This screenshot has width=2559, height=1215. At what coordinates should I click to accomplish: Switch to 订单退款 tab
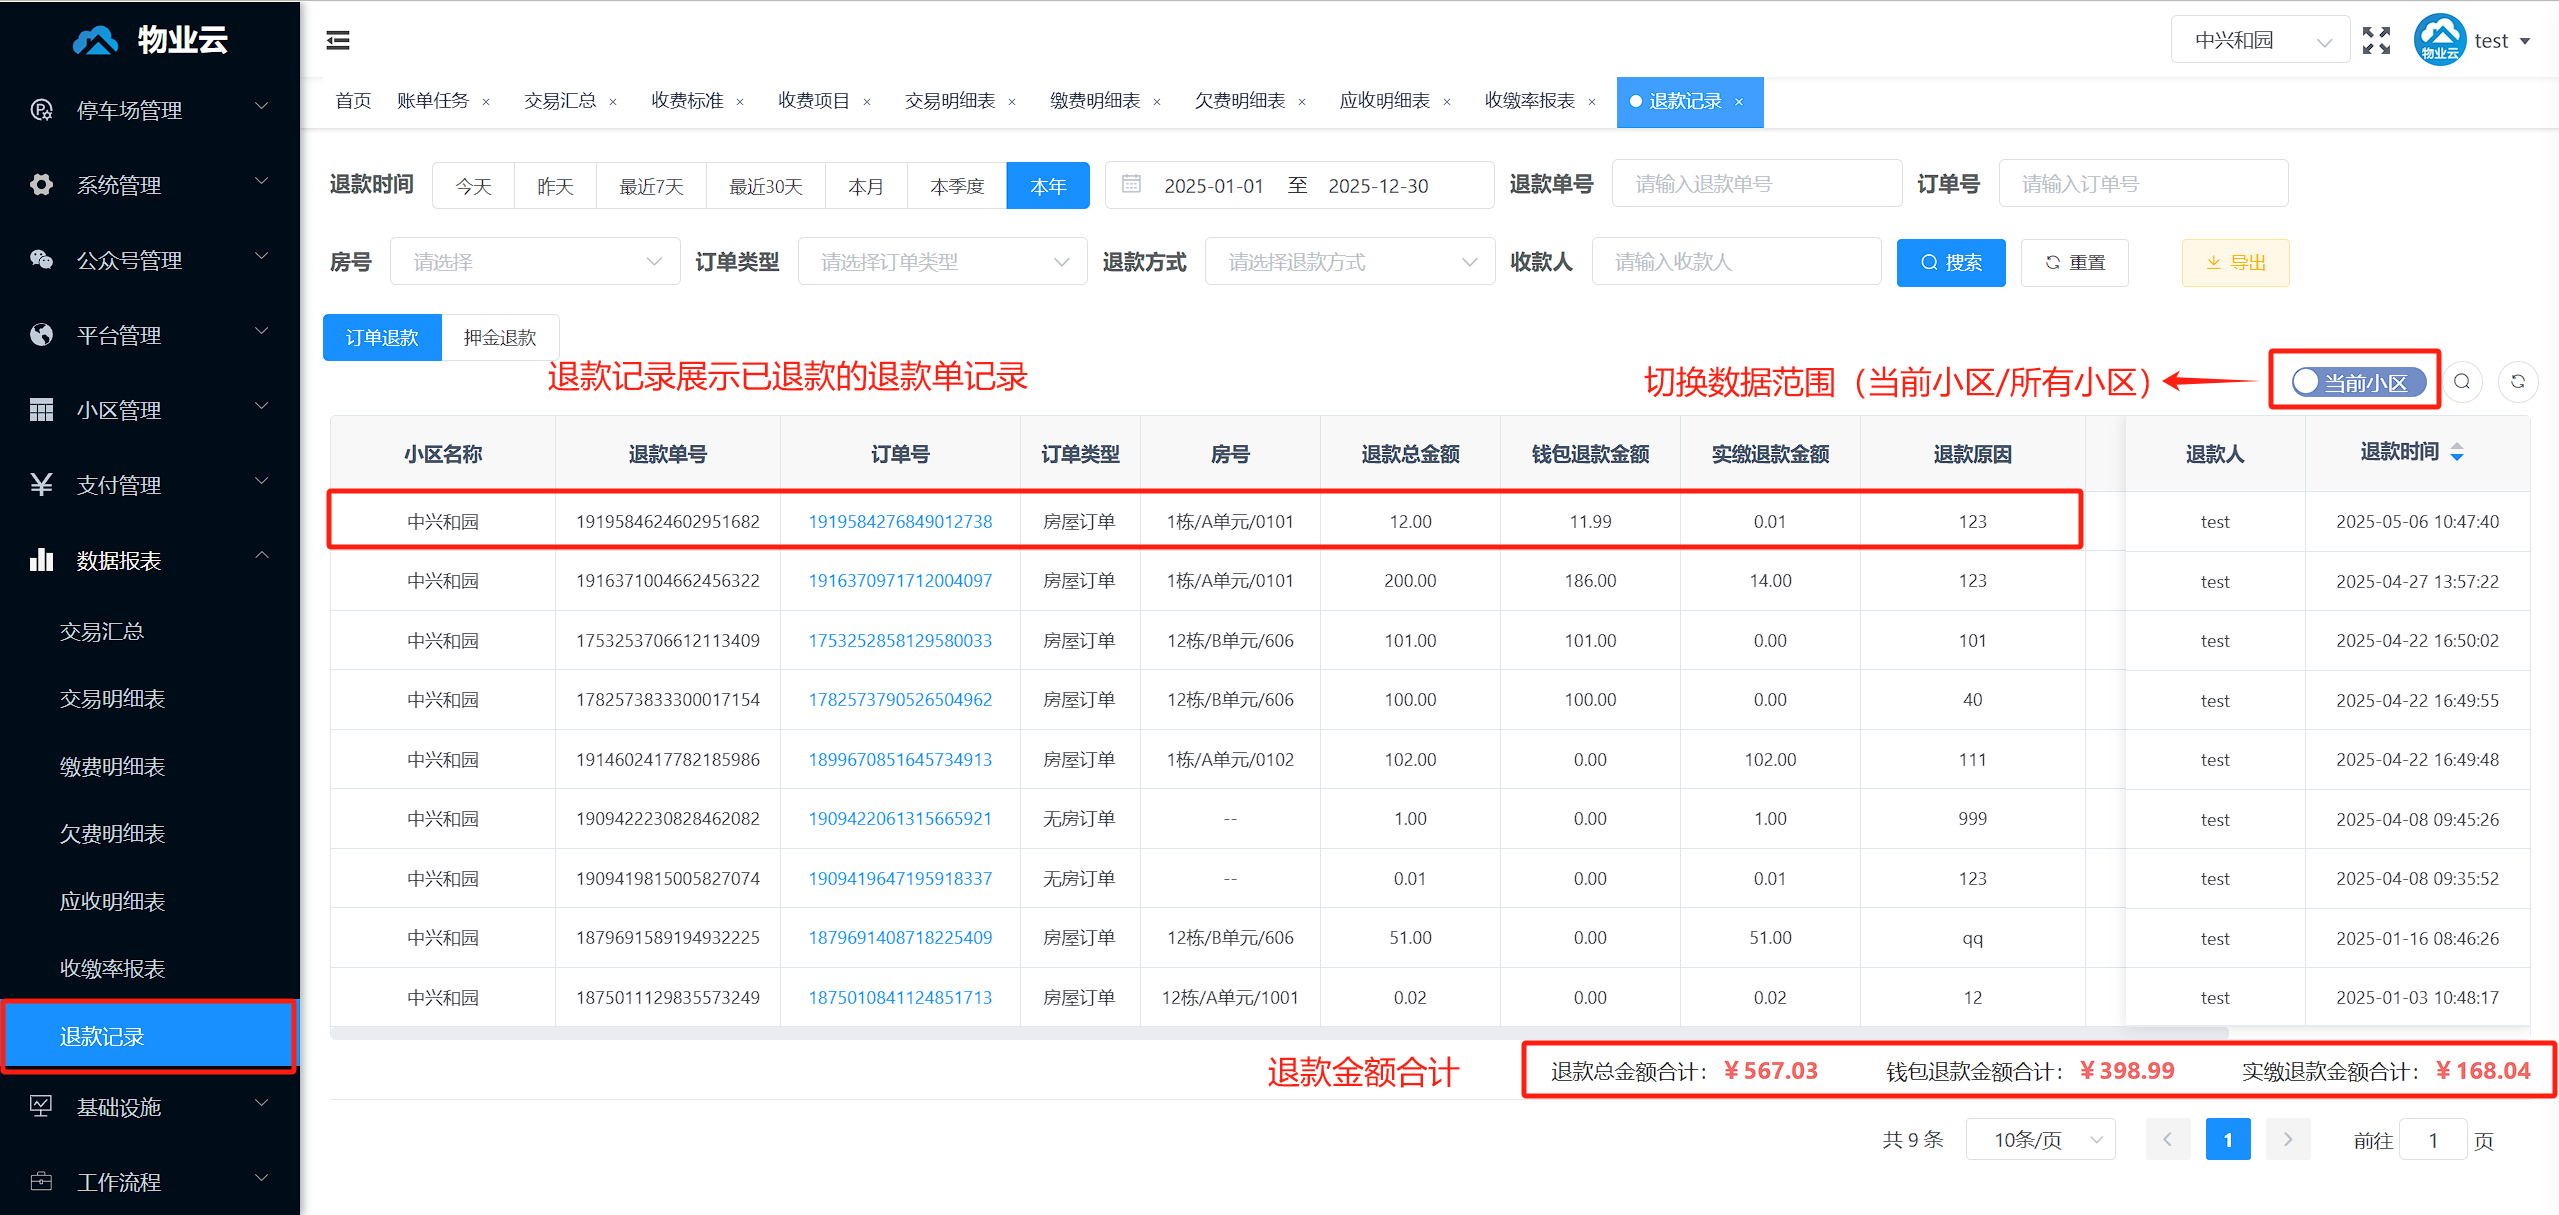(x=382, y=338)
